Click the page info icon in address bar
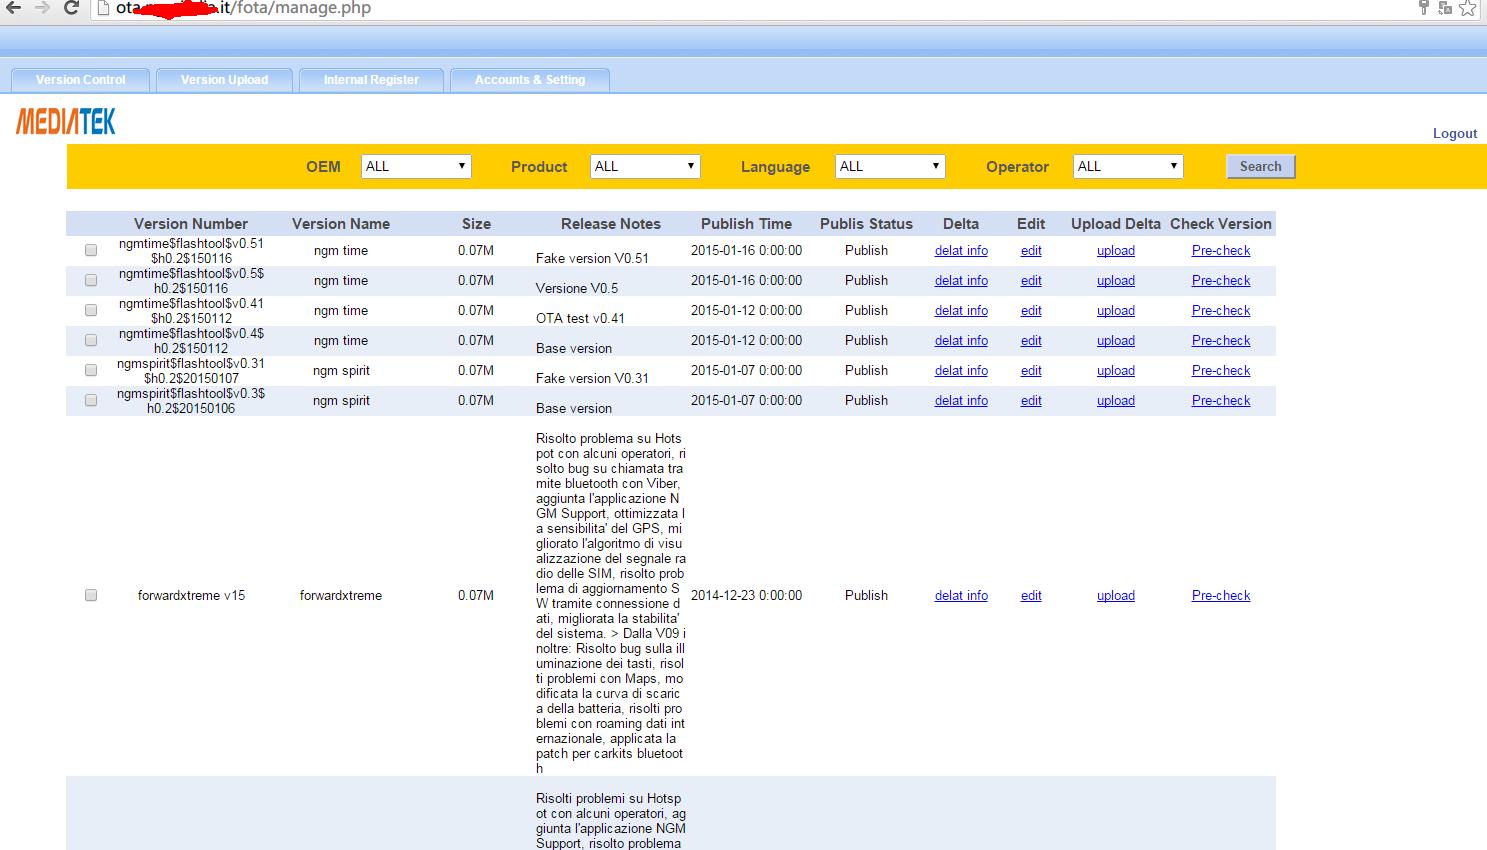The height and width of the screenshot is (850, 1487). 102,8
